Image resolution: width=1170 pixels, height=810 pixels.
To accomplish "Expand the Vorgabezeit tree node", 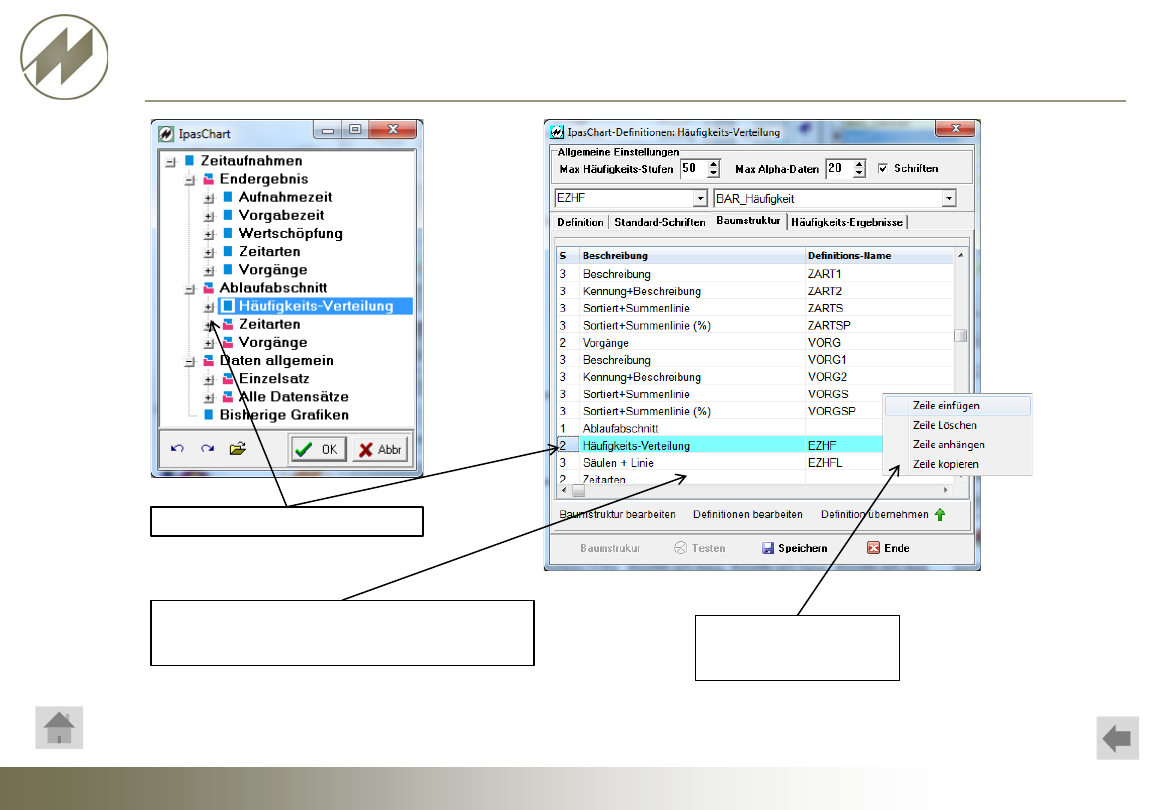I will point(209,216).
